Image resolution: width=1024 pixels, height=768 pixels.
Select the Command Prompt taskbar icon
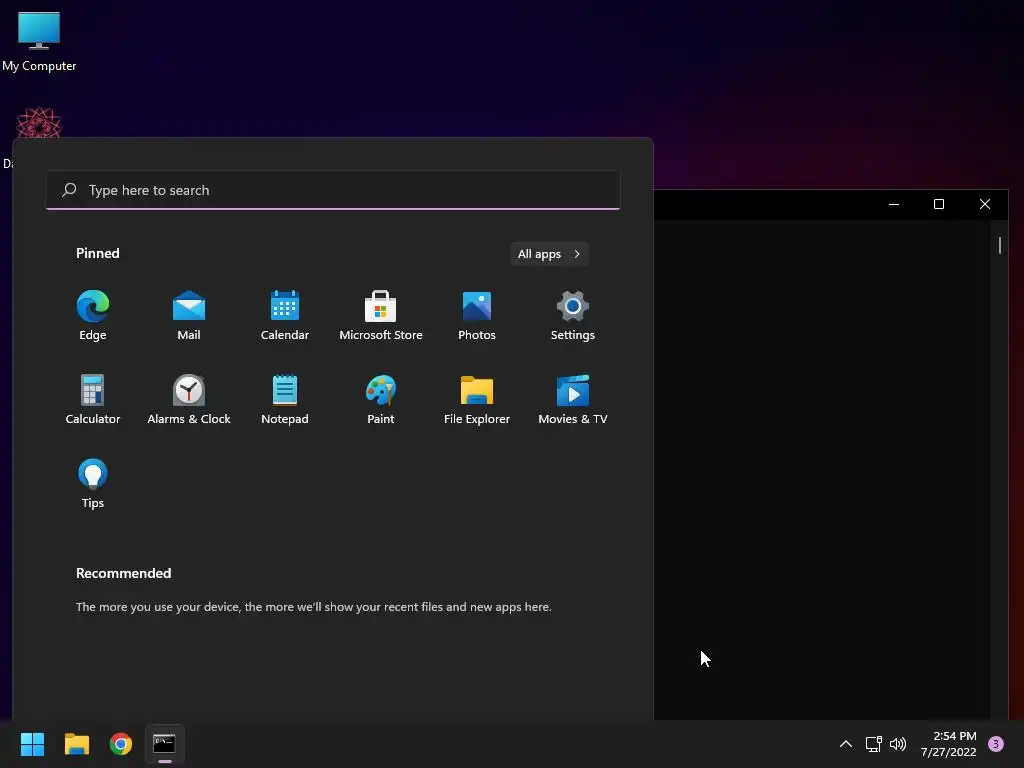(x=165, y=744)
